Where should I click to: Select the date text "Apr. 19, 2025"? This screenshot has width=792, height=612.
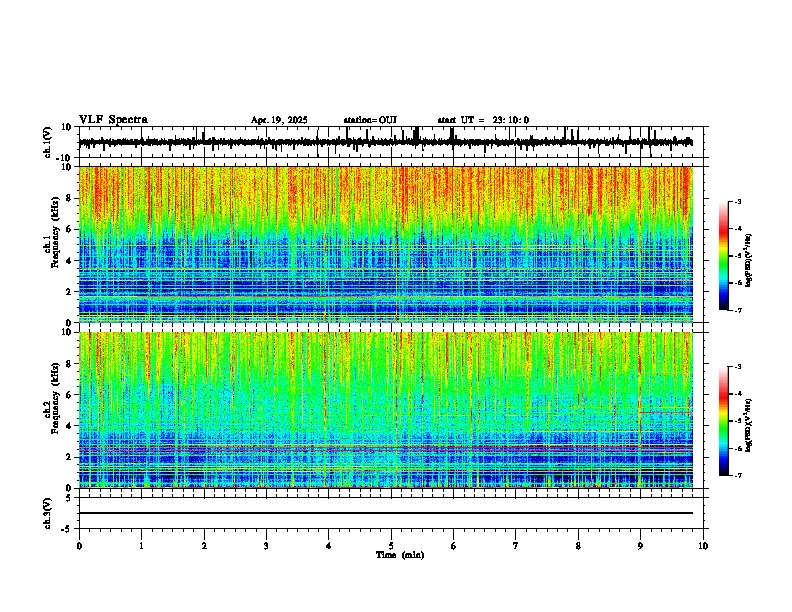[279, 120]
